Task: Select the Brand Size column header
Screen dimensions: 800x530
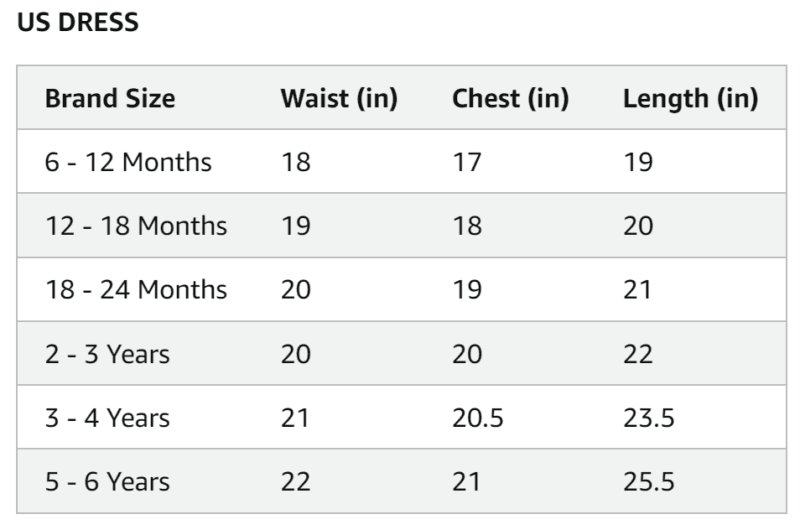Action: coord(110,98)
